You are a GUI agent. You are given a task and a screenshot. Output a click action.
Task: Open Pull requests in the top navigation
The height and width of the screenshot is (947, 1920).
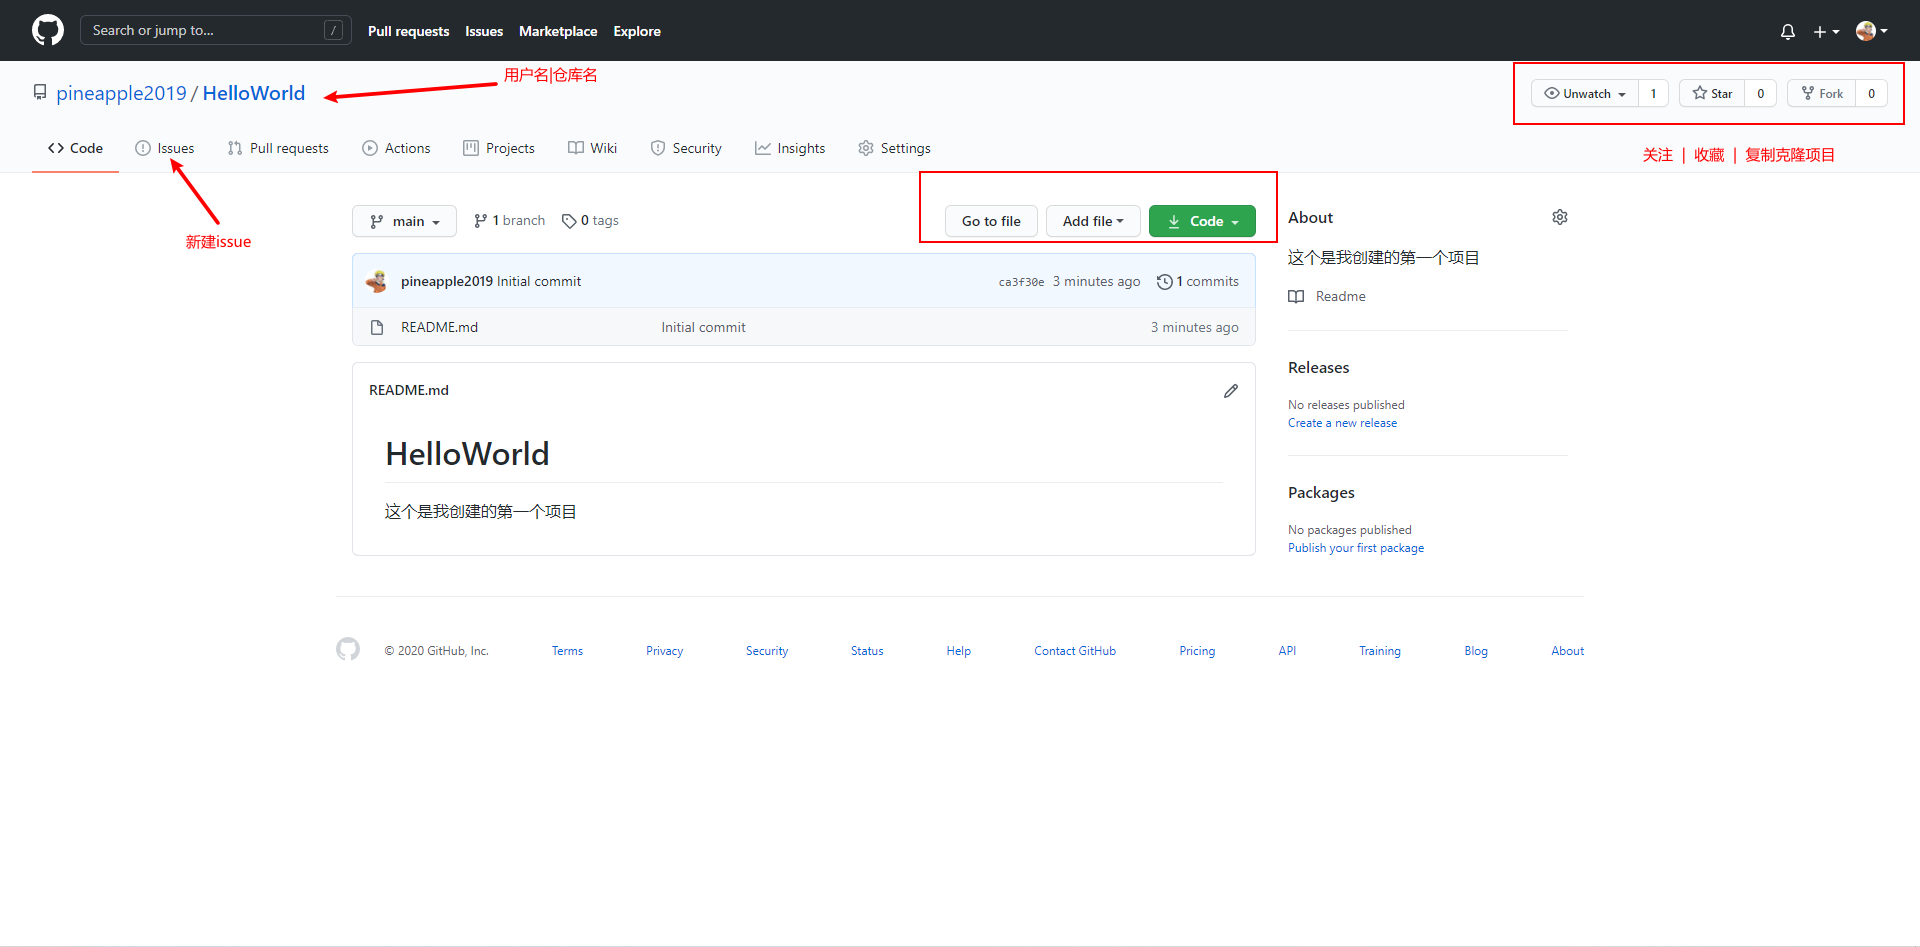408,31
